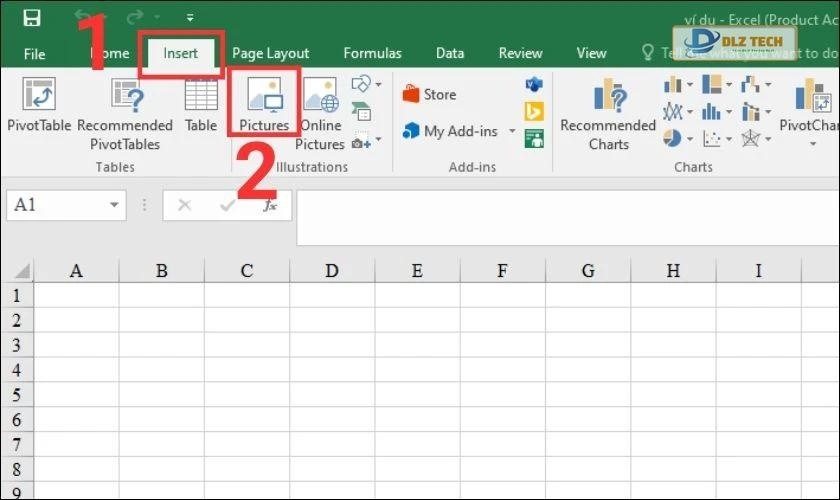Select cell E5

pyautogui.click(x=417, y=394)
